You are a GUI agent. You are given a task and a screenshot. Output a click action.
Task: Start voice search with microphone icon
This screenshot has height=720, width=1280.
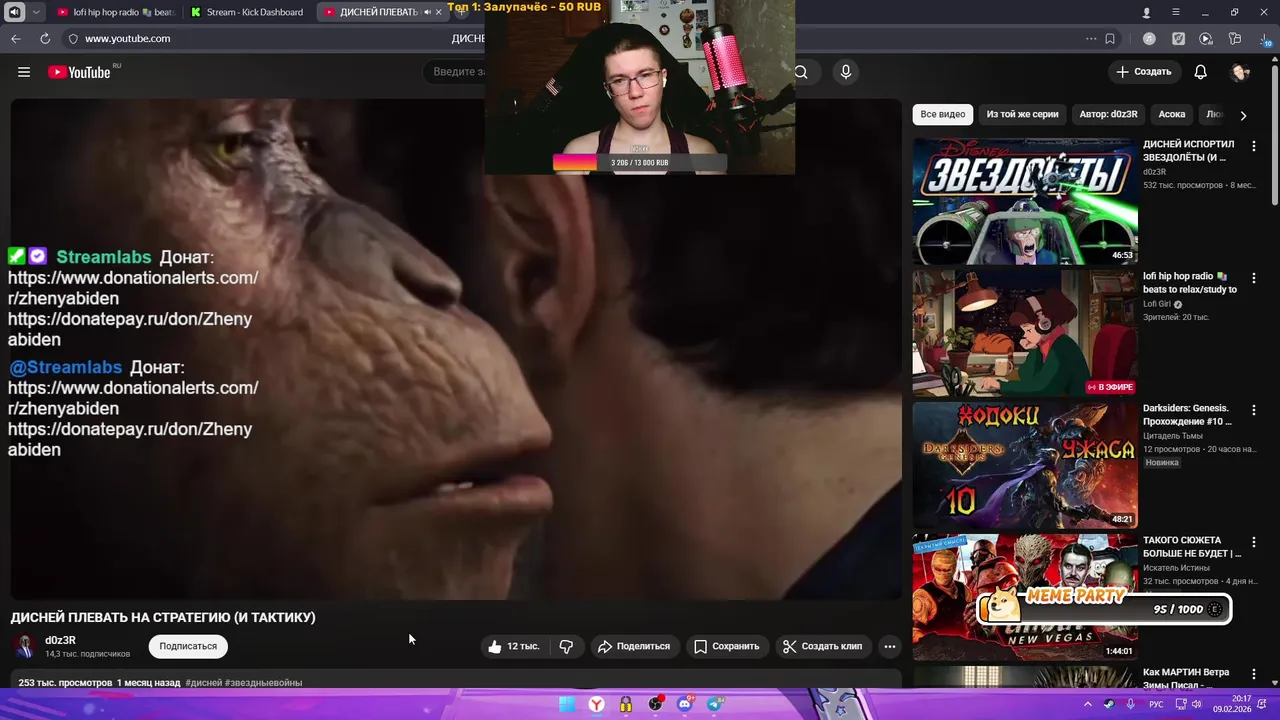846,72
